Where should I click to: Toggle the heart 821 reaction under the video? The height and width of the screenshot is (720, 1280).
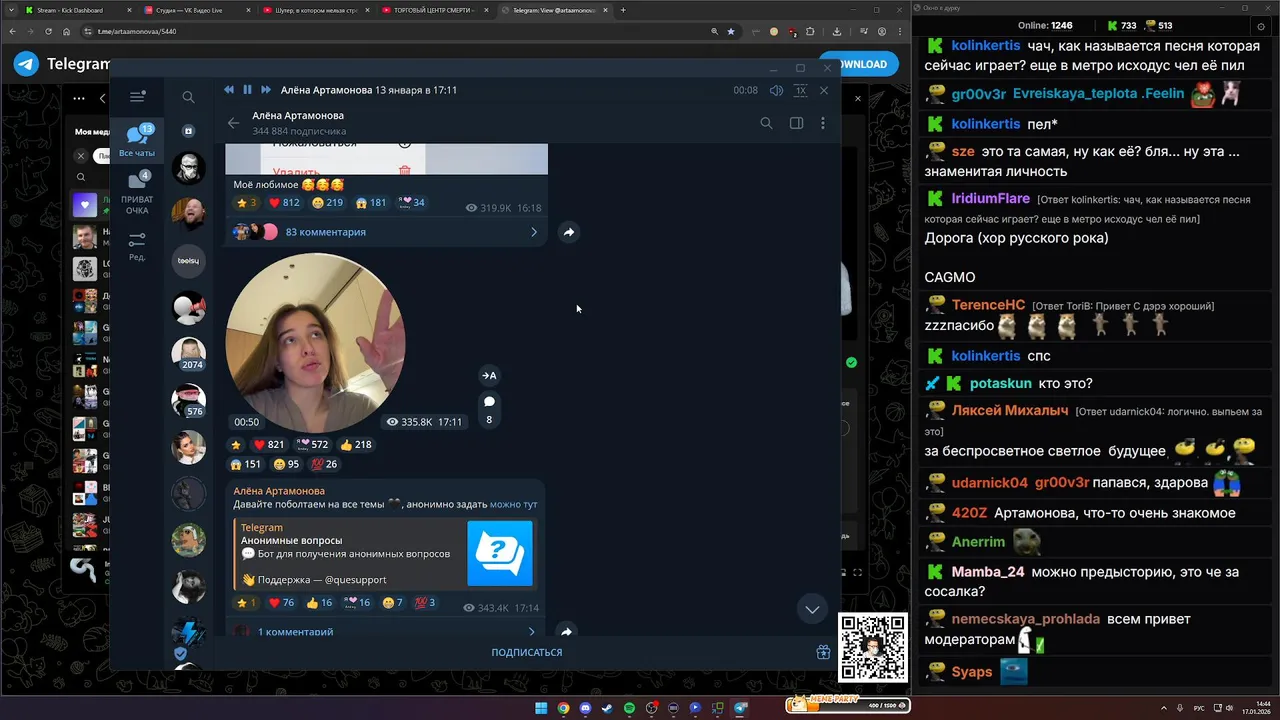click(x=268, y=445)
